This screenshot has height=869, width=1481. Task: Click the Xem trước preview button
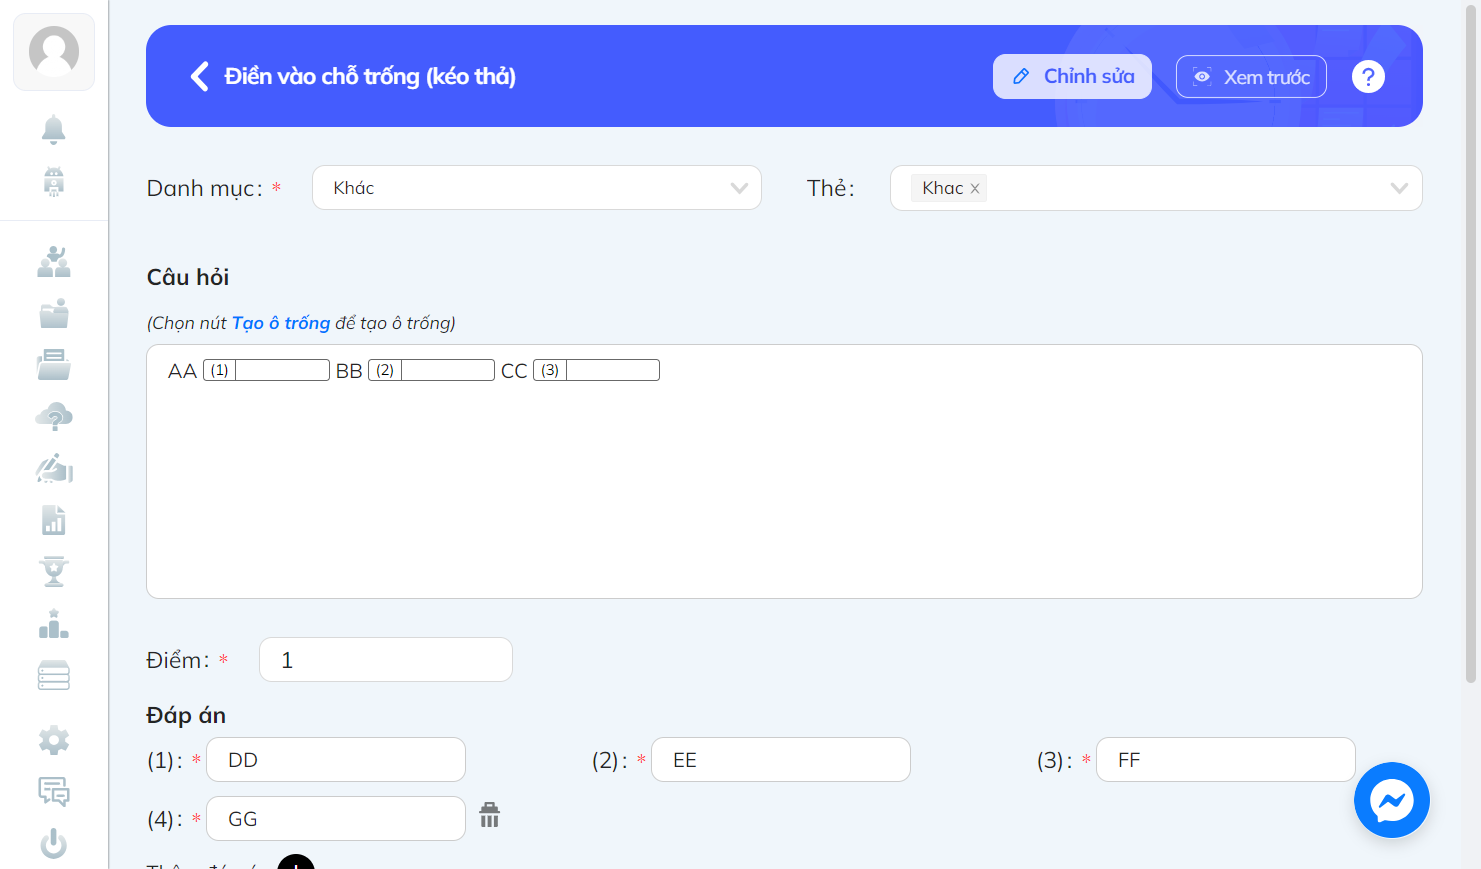[x=1251, y=77]
